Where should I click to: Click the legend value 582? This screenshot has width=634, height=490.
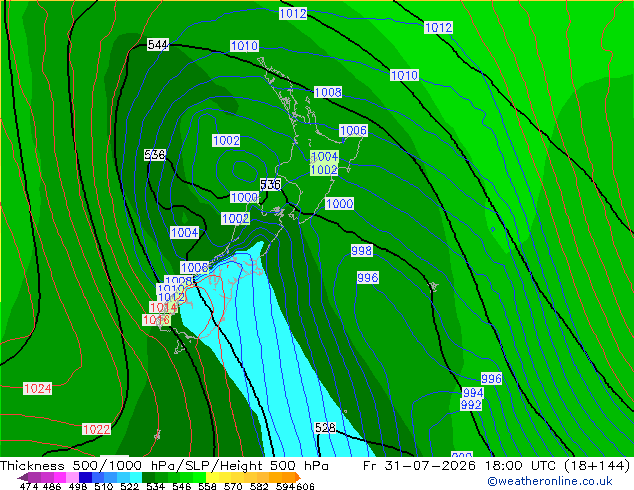click(x=259, y=486)
